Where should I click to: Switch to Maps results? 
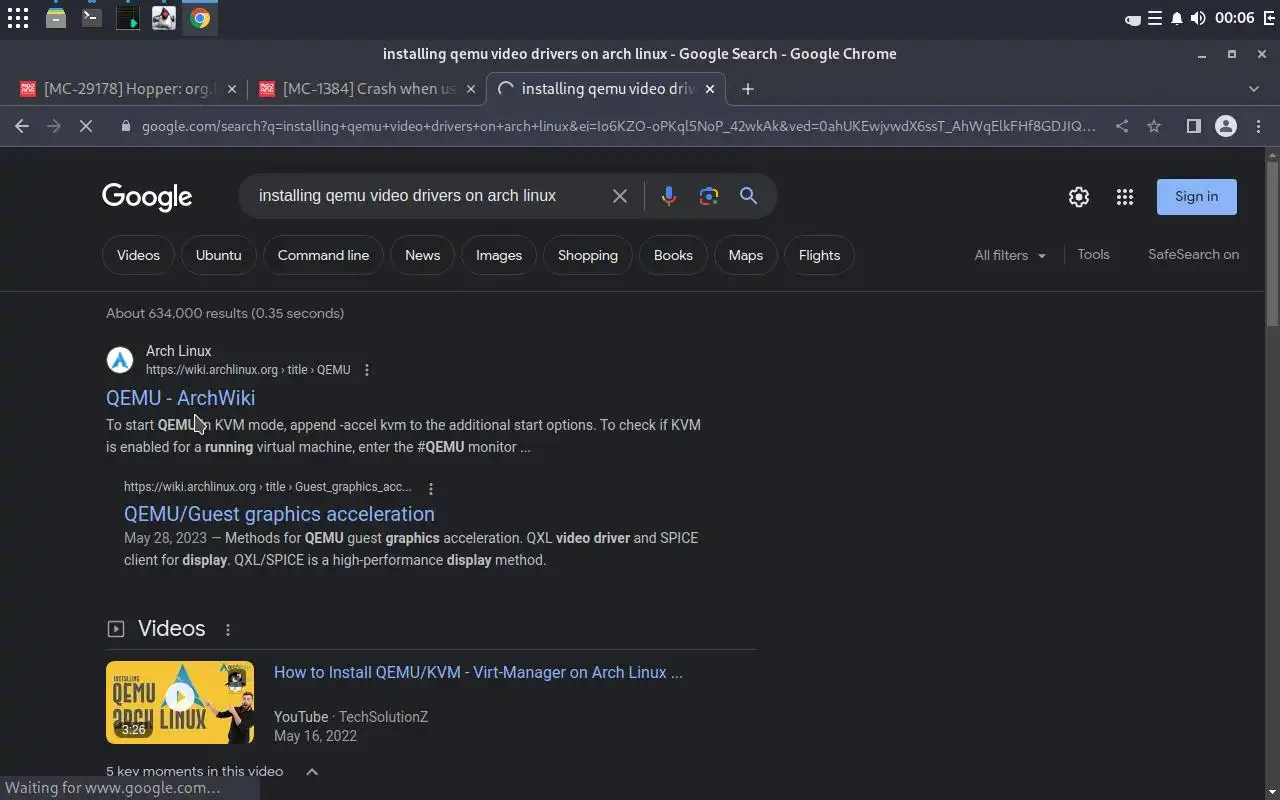tap(746, 255)
